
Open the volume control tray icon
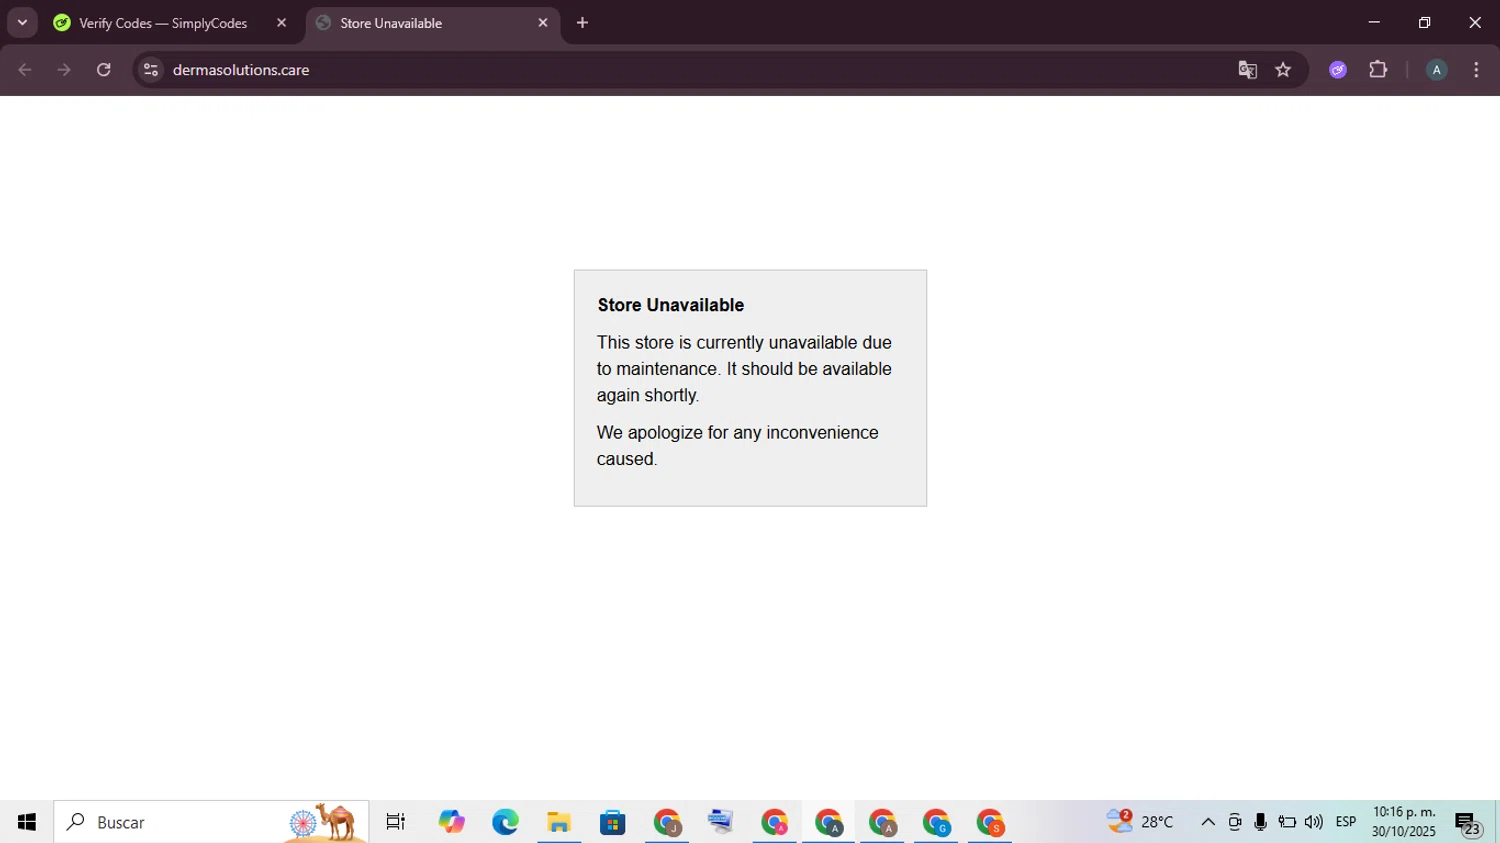pyautogui.click(x=1314, y=822)
